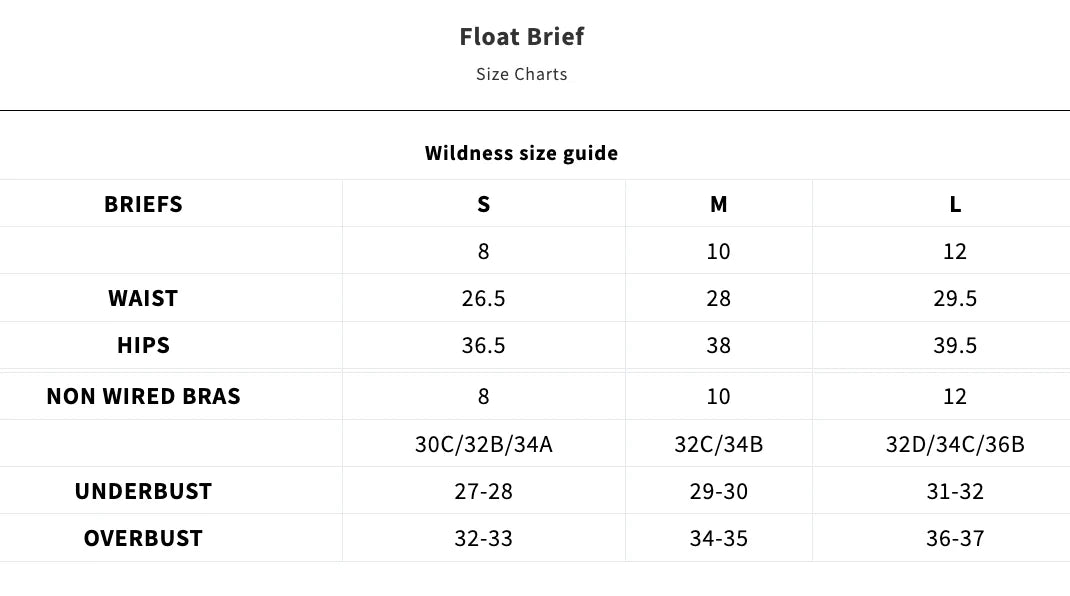Click underbust range 29-30 cell

click(718, 491)
